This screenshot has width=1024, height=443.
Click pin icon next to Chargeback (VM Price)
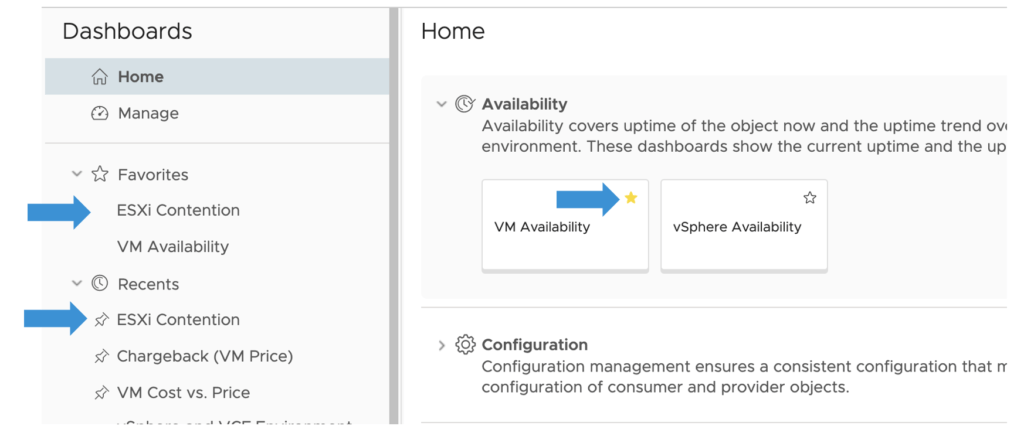[x=100, y=356]
